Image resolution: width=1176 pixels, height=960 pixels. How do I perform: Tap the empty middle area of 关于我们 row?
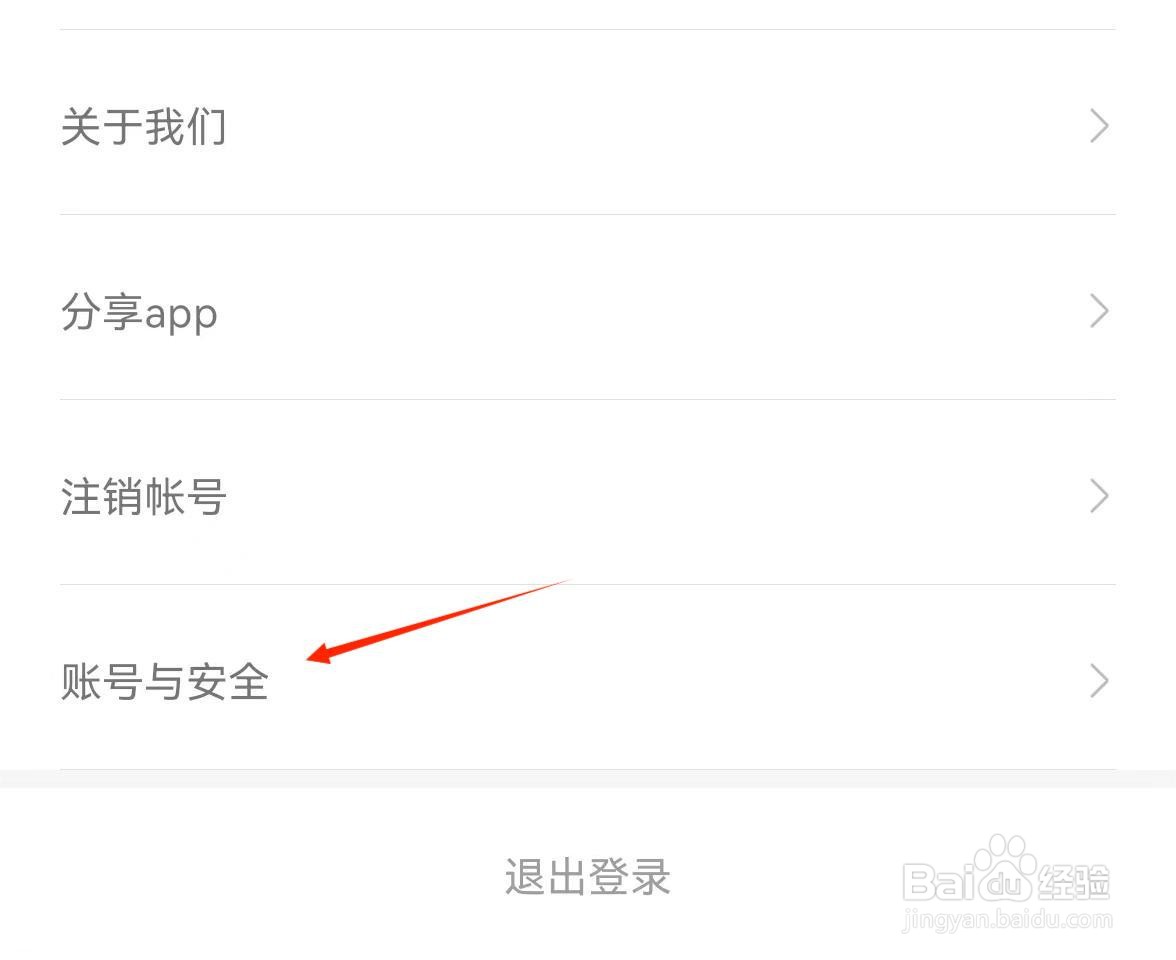652,123
